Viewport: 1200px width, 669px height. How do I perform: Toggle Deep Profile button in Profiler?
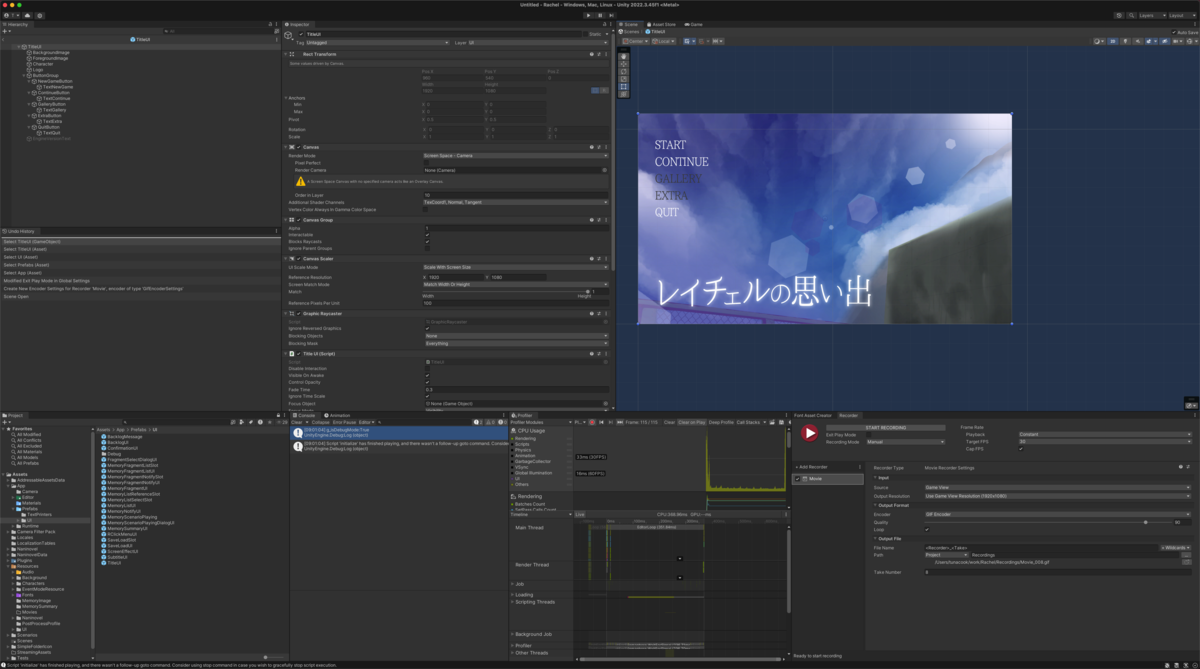pyautogui.click(x=721, y=422)
